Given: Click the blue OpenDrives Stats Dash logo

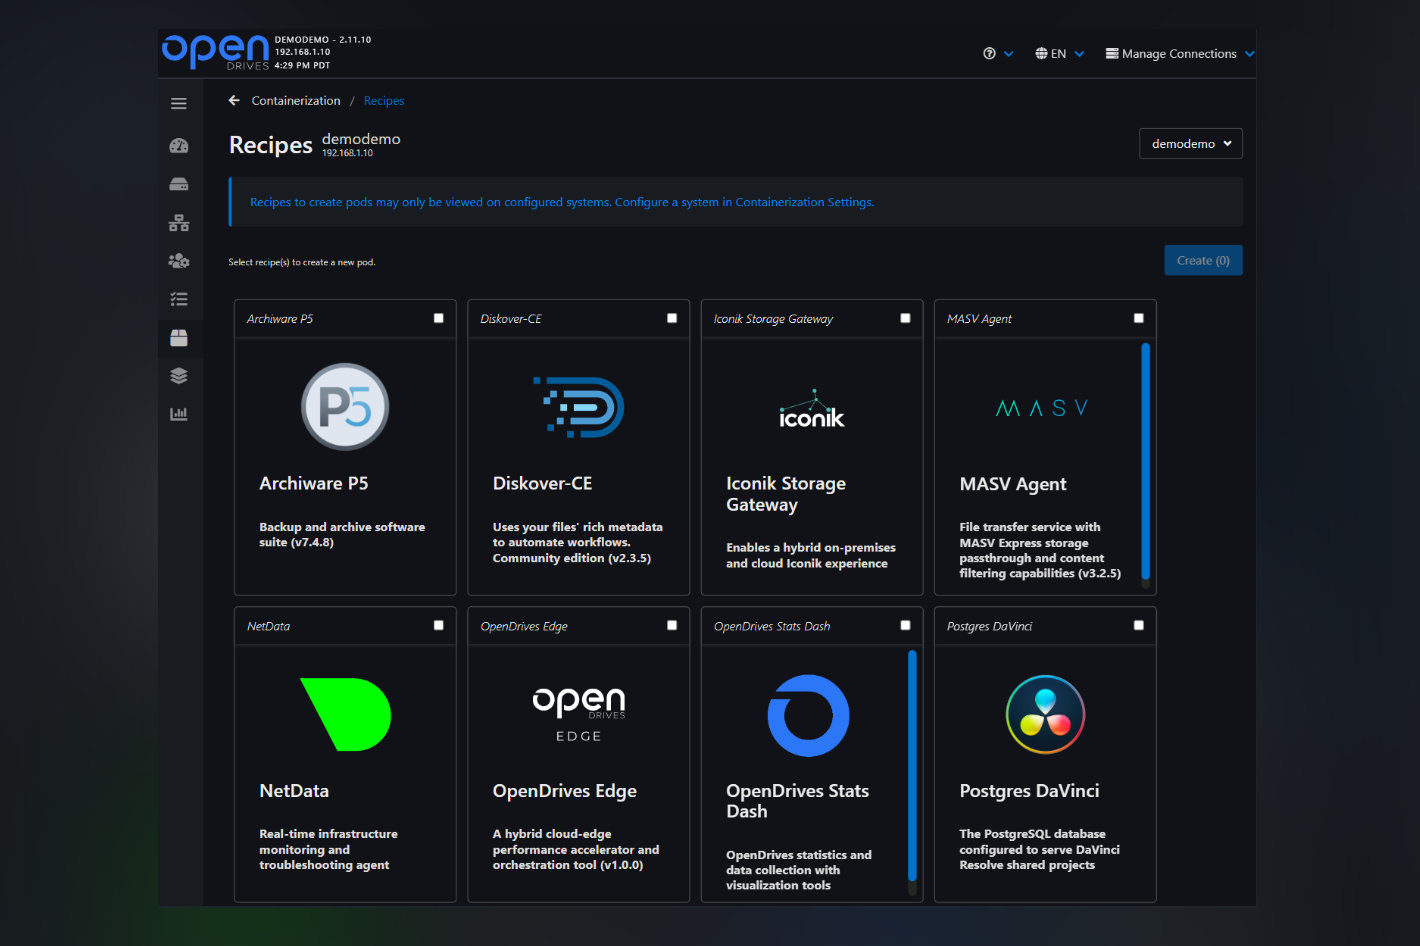Looking at the screenshot, I should click(x=808, y=715).
